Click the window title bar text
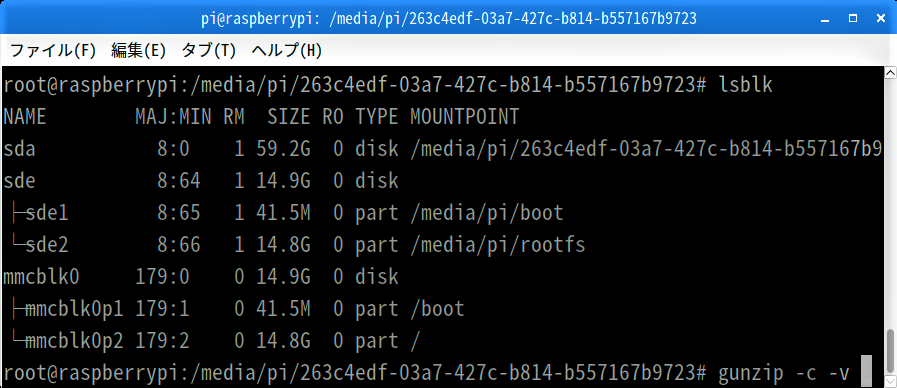 click(448, 19)
